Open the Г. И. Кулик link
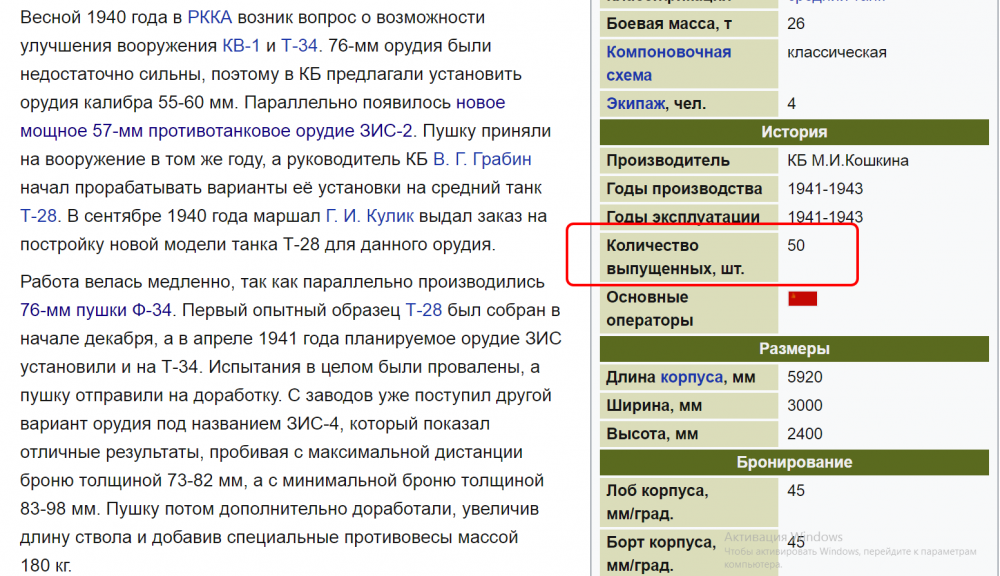 coord(370,216)
